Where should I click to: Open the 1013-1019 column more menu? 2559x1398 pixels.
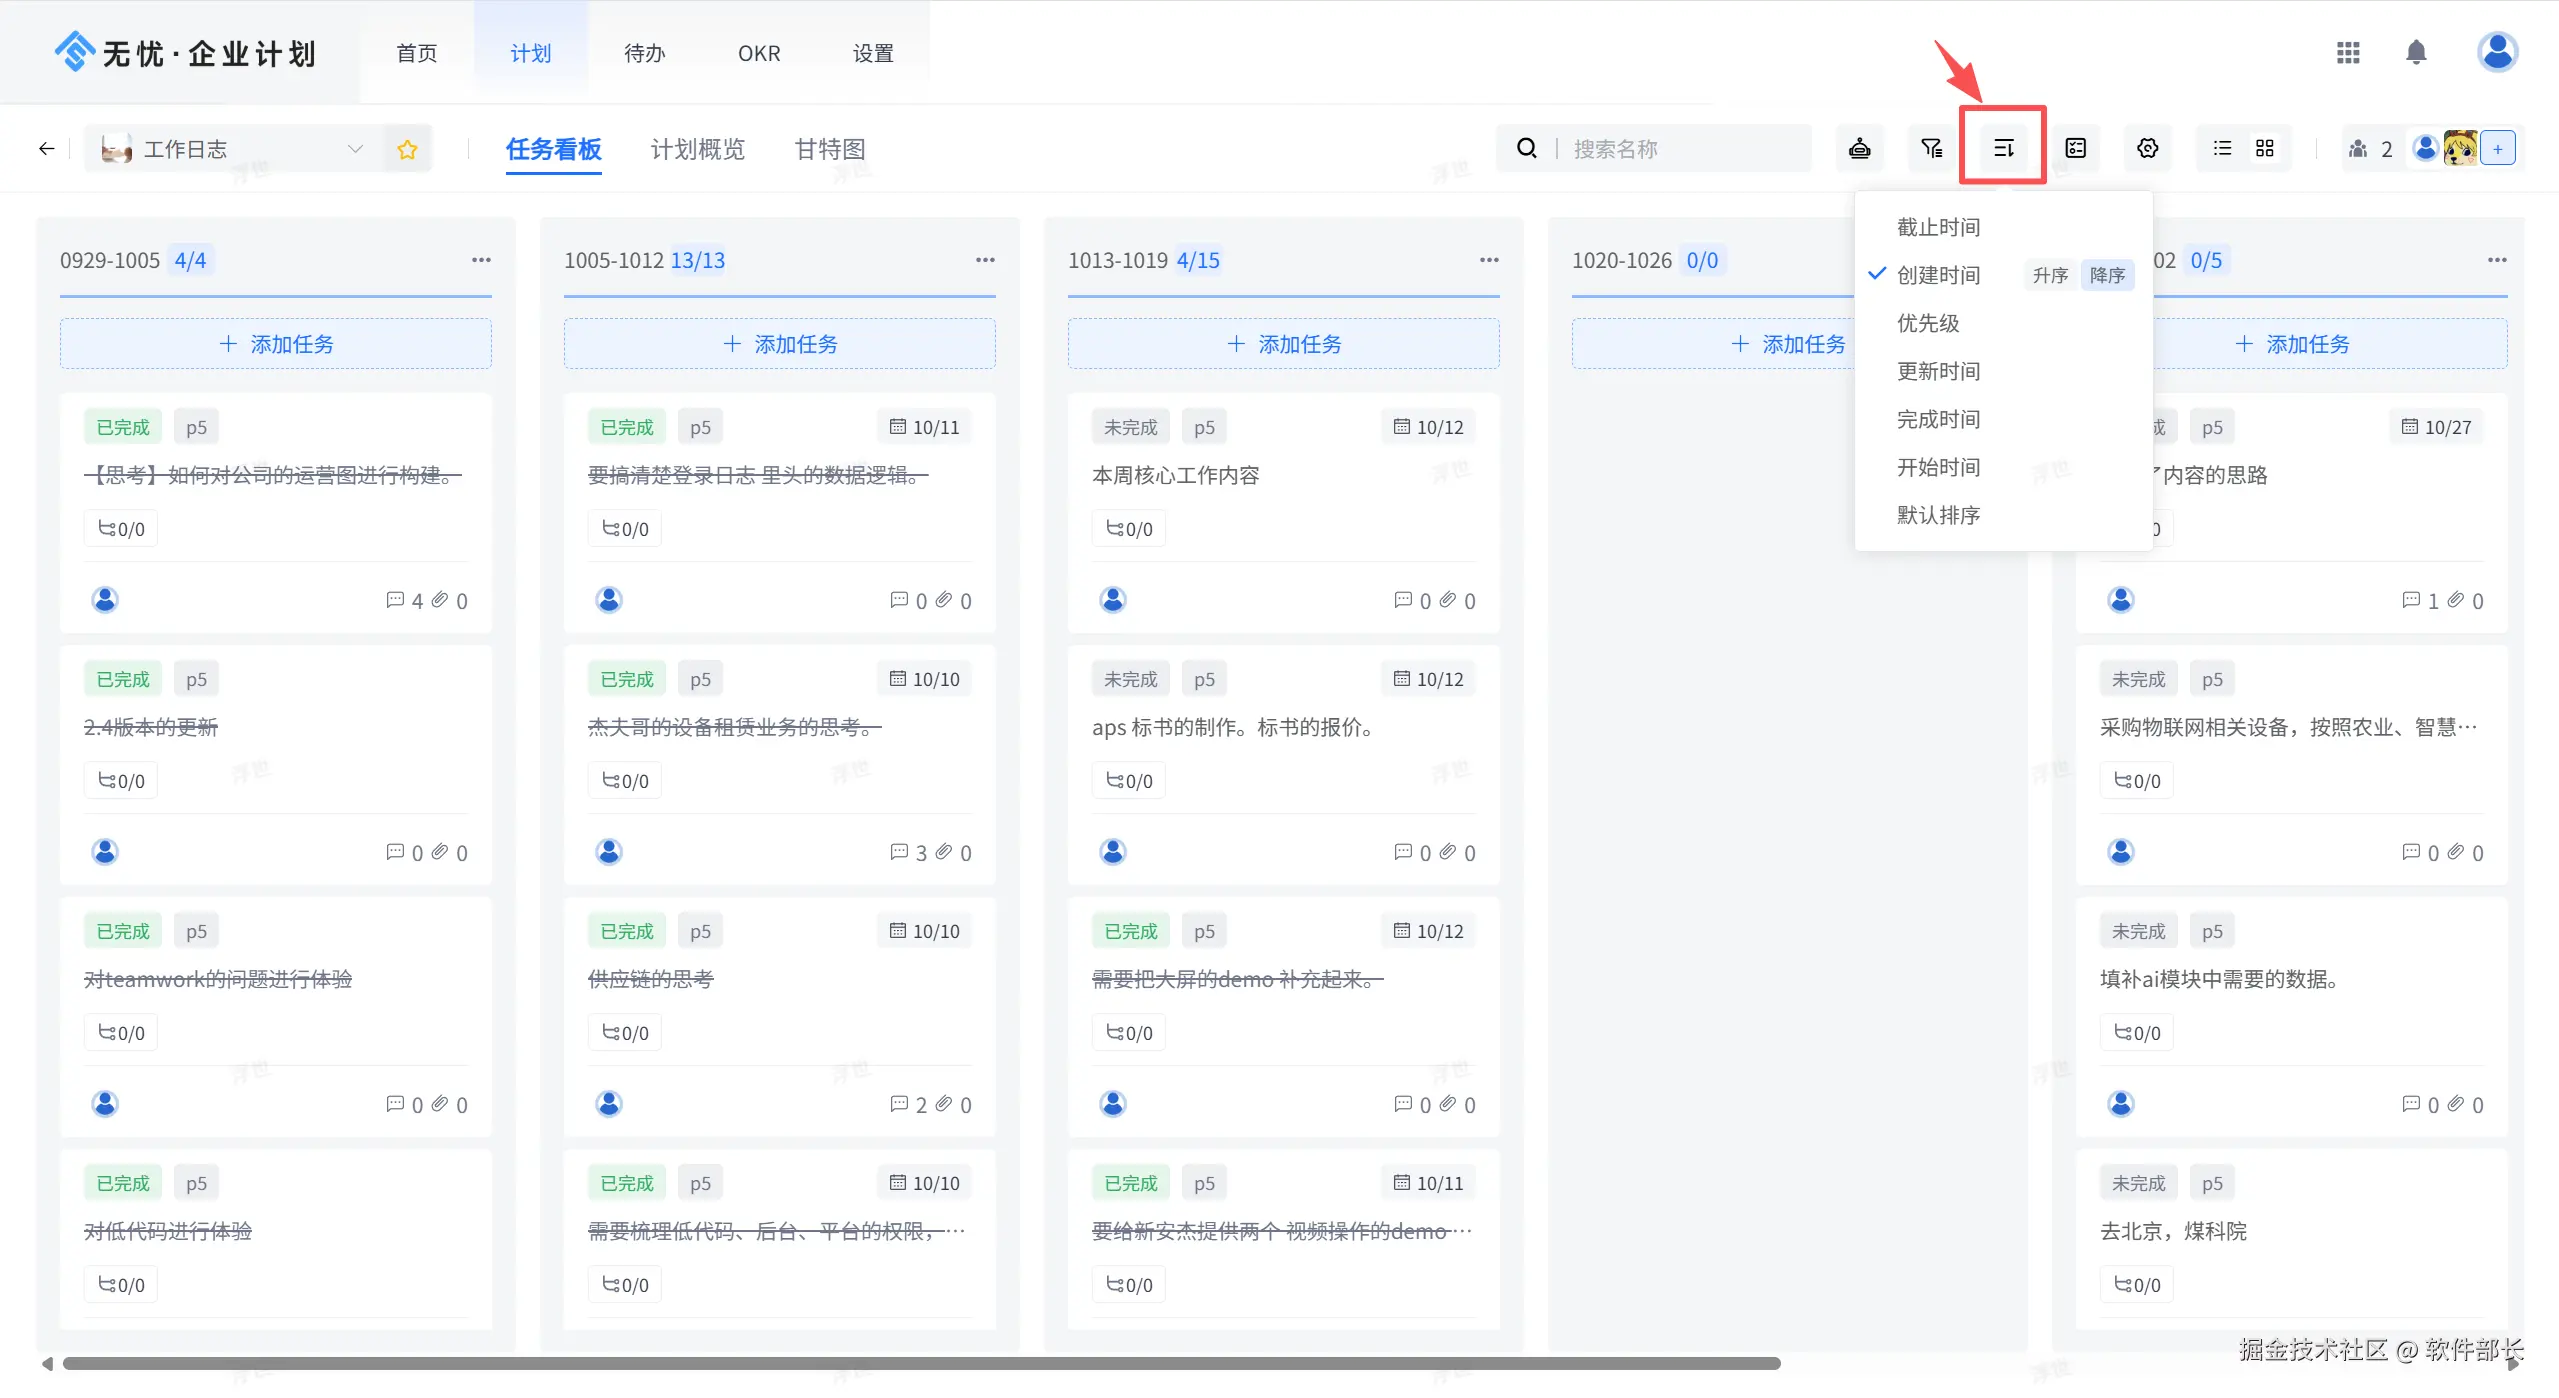click(x=1489, y=260)
